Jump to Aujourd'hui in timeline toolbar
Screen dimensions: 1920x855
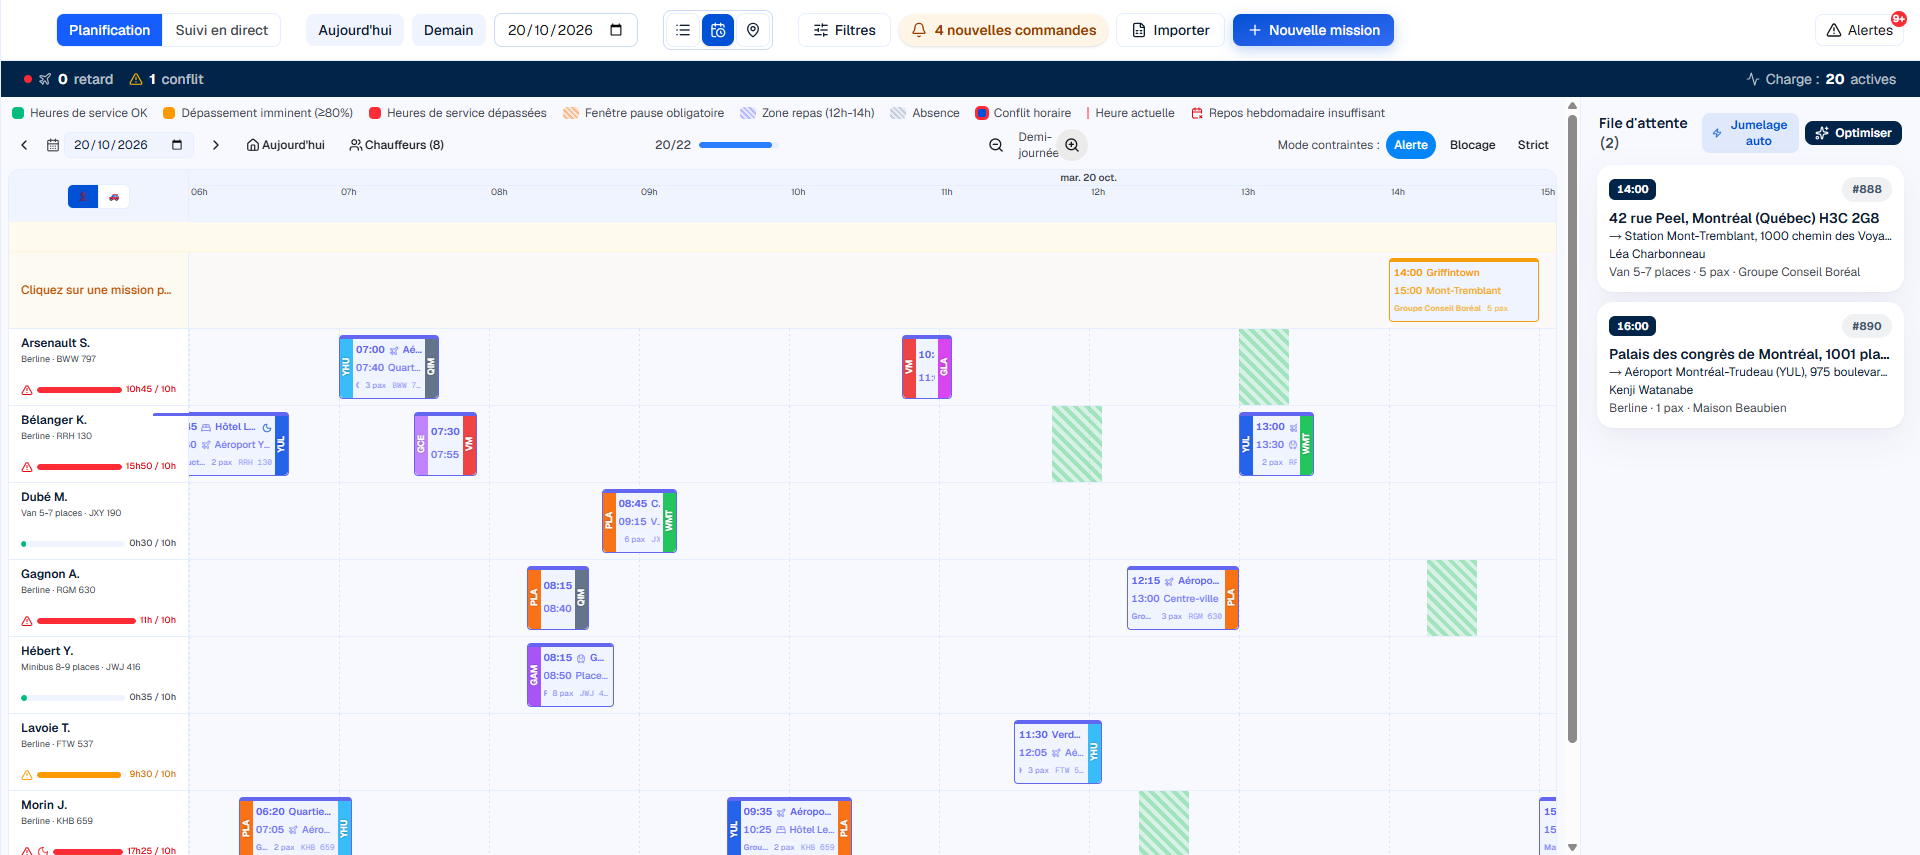286,145
